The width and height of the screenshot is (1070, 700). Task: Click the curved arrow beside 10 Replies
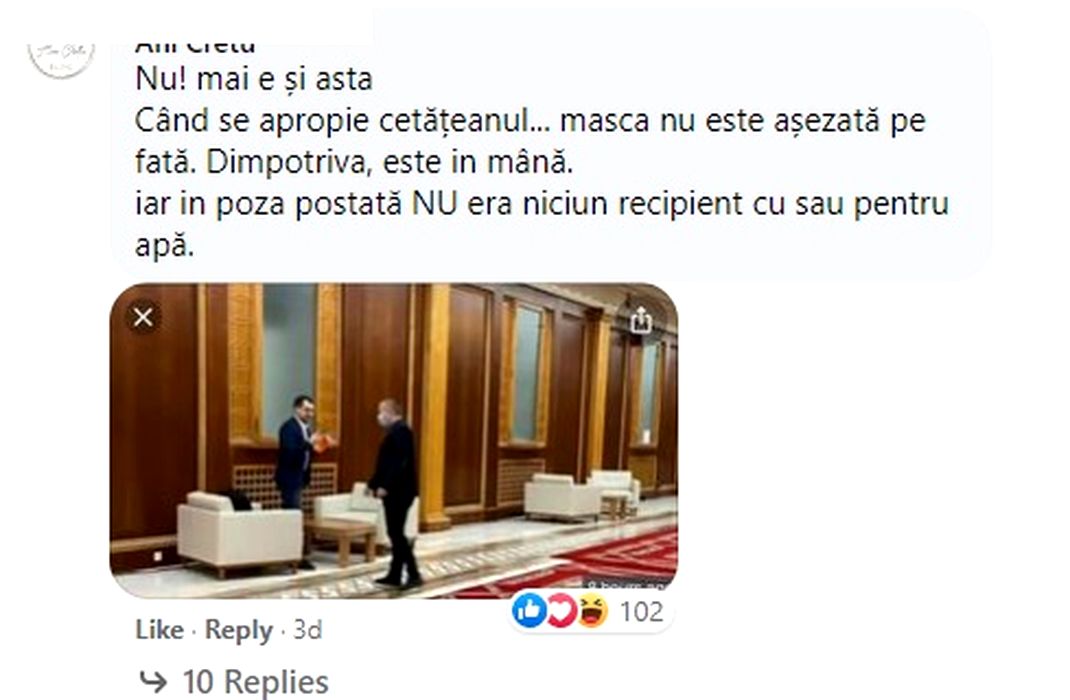pos(154,681)
